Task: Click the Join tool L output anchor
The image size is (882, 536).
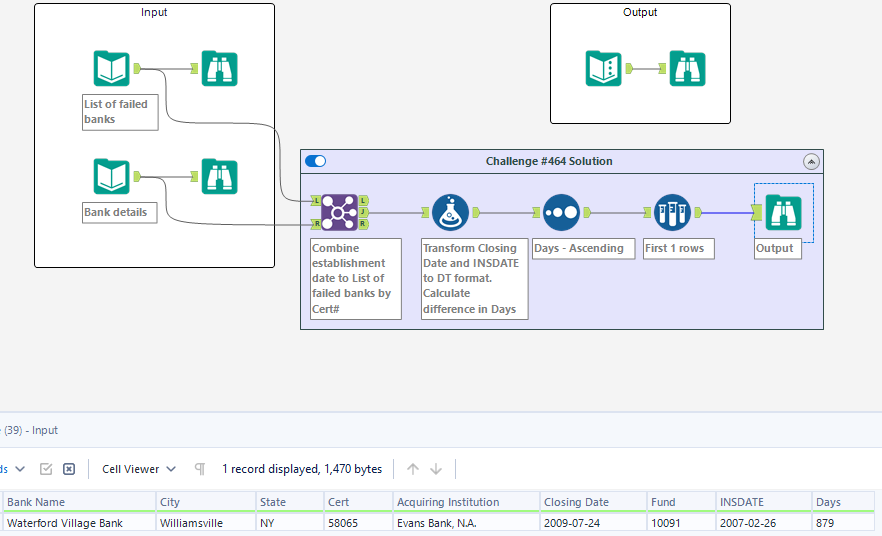Action: click(x=363, y=200)
